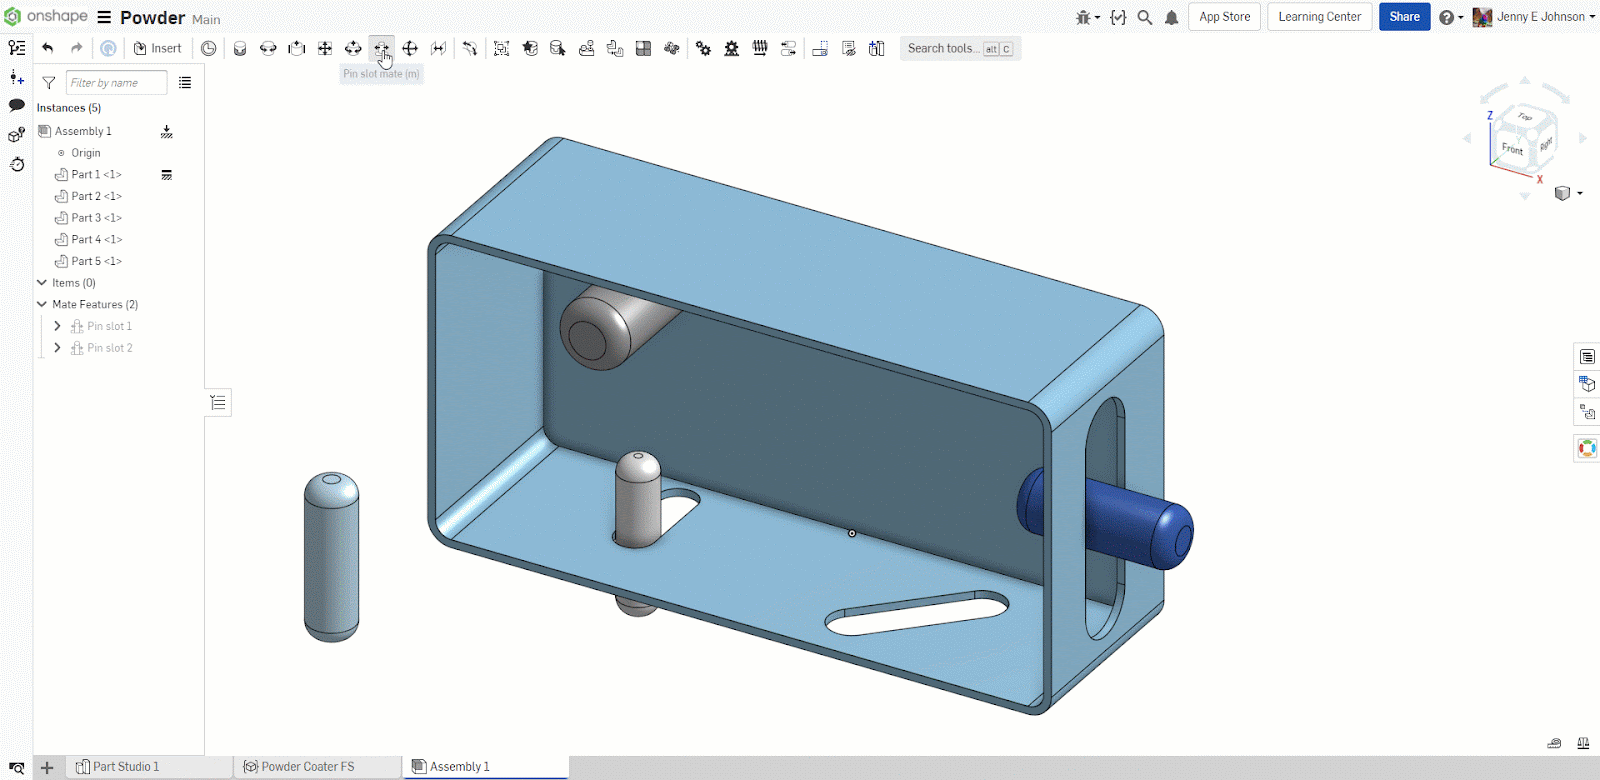Toggle the instance list view icon
This screenshot has height=780, width=1600.
point(185,83)
